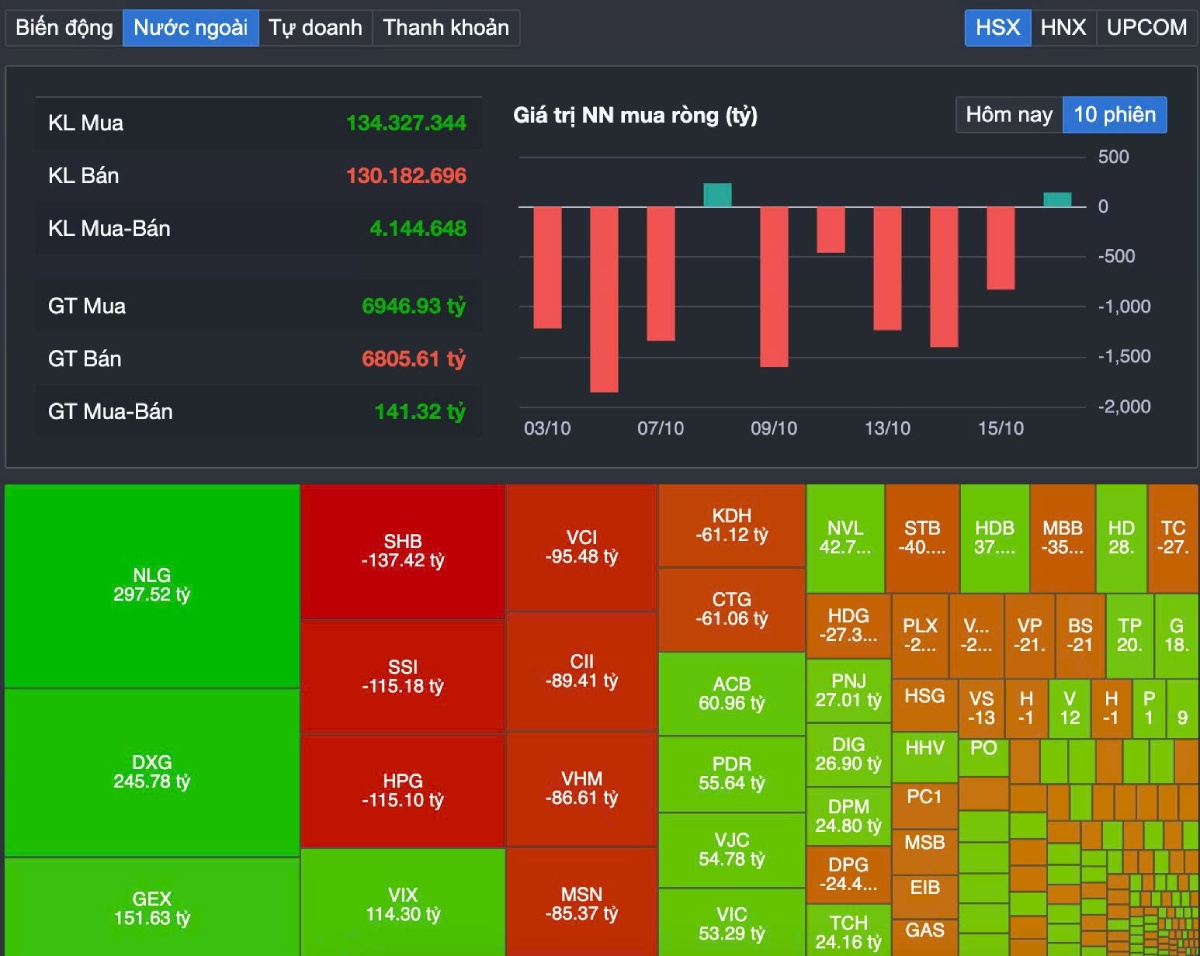The height and width of the screenshot is (956, 1200).
Task: Show today's data with Hôm nay
Action: [x=1008, y=115]
